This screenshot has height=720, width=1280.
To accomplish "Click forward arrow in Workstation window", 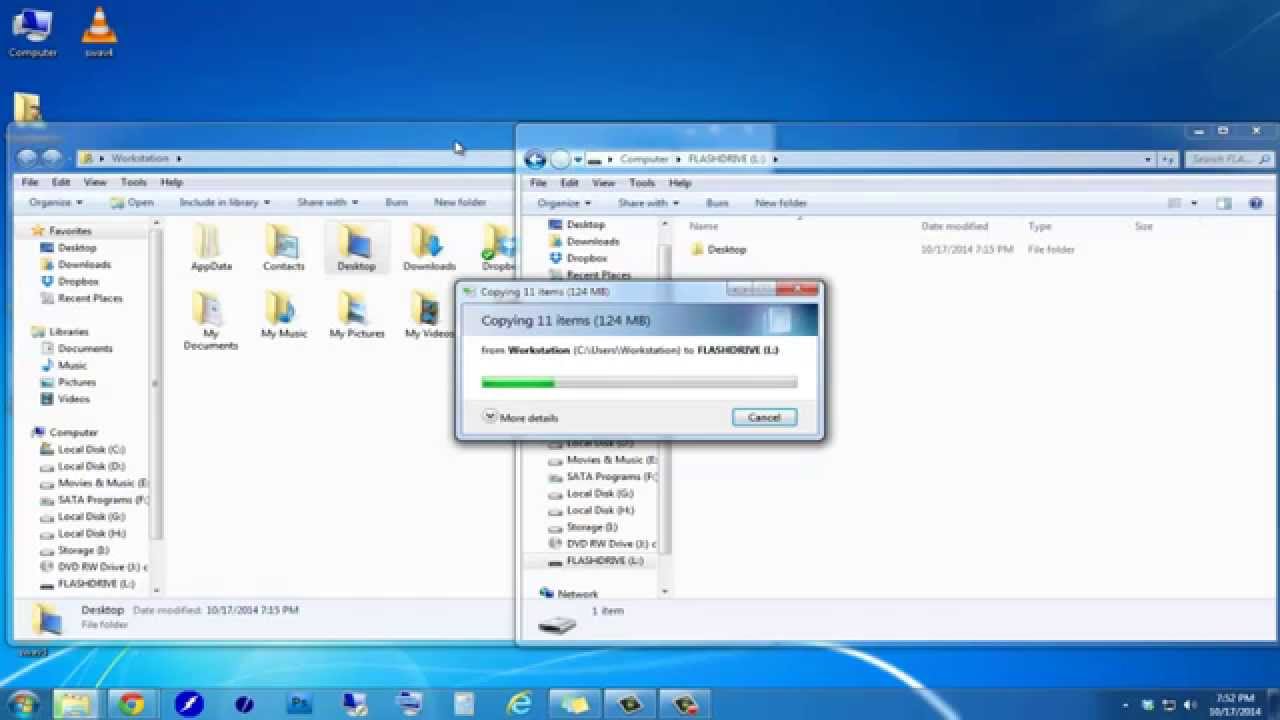I will click(x=51, y=158).
